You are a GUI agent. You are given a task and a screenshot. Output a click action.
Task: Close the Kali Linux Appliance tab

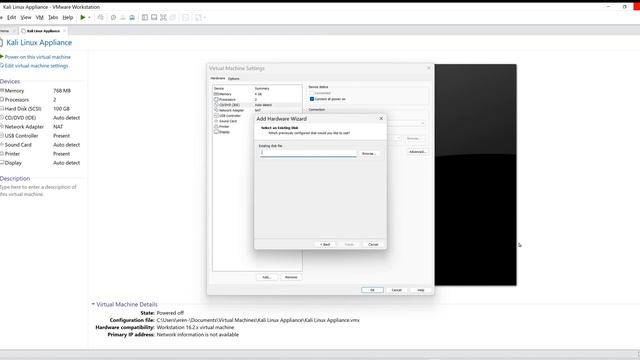tap(64, 31)
